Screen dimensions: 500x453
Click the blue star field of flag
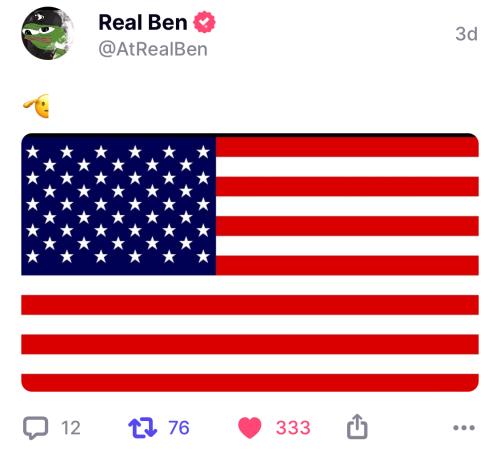pos(118,204)
